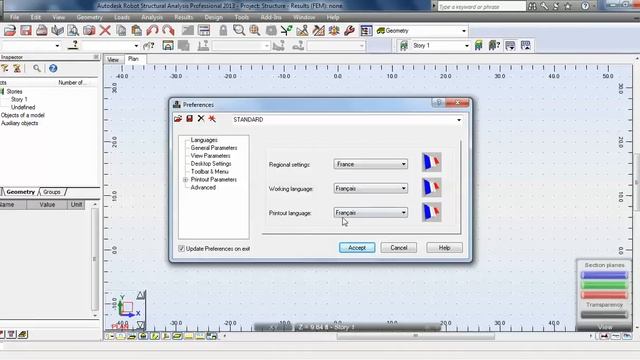
Task: Click the binoculars search icon in title bar
Action: coord(532,6)
